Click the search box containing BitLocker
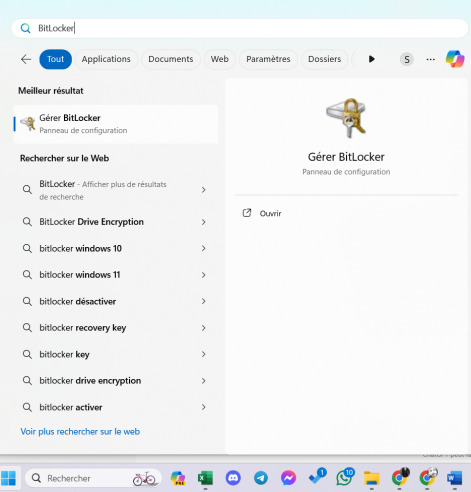 pos(240,28)
